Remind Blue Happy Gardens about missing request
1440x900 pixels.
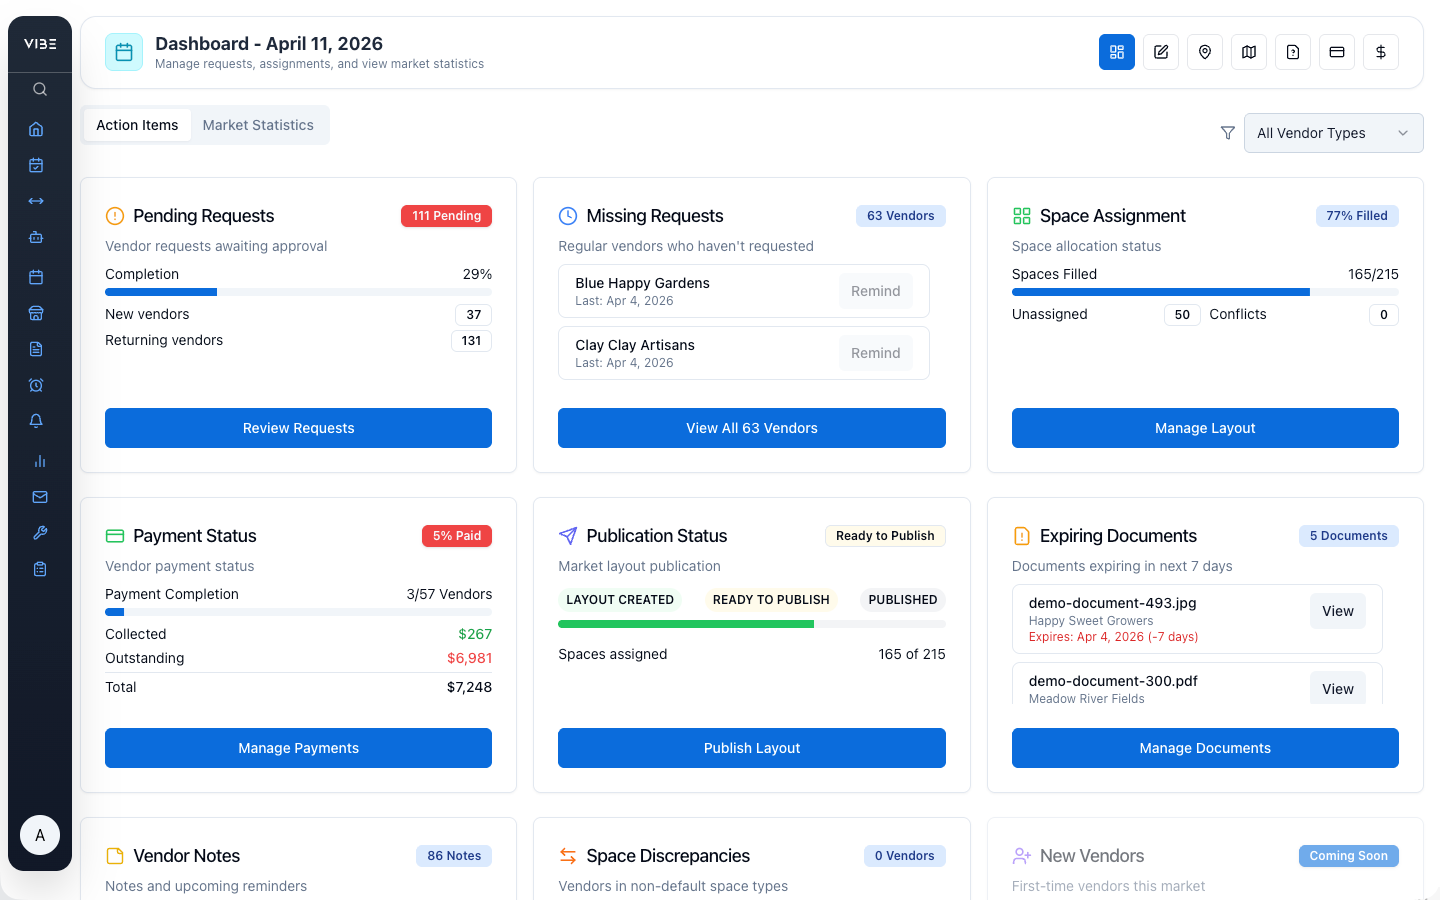click(875, 290)
